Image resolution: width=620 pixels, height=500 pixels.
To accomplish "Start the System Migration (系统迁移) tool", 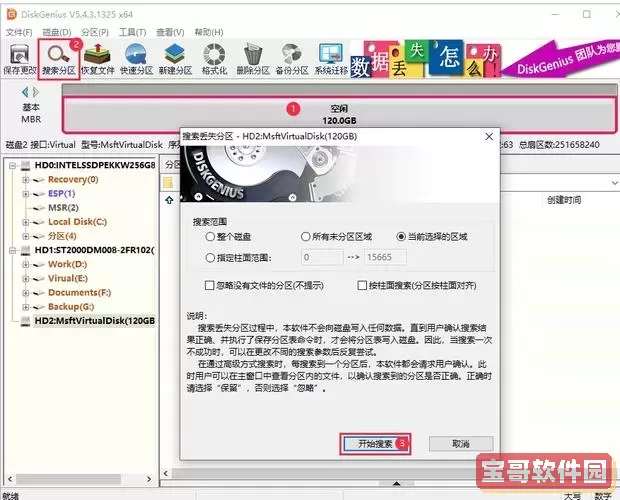I will point(331,60).
